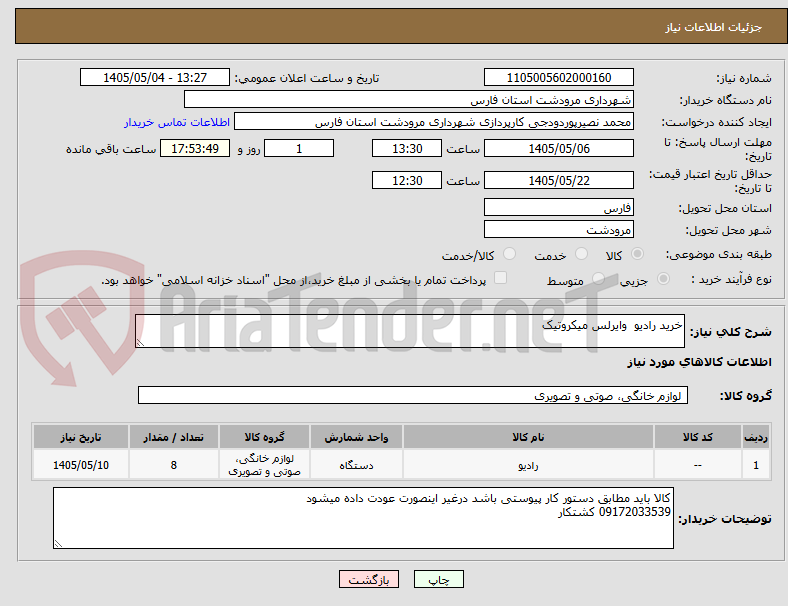Select the خدمت radio button
Image resolution: width=788 pixels, height=606 pixels.
pos(581,254)
